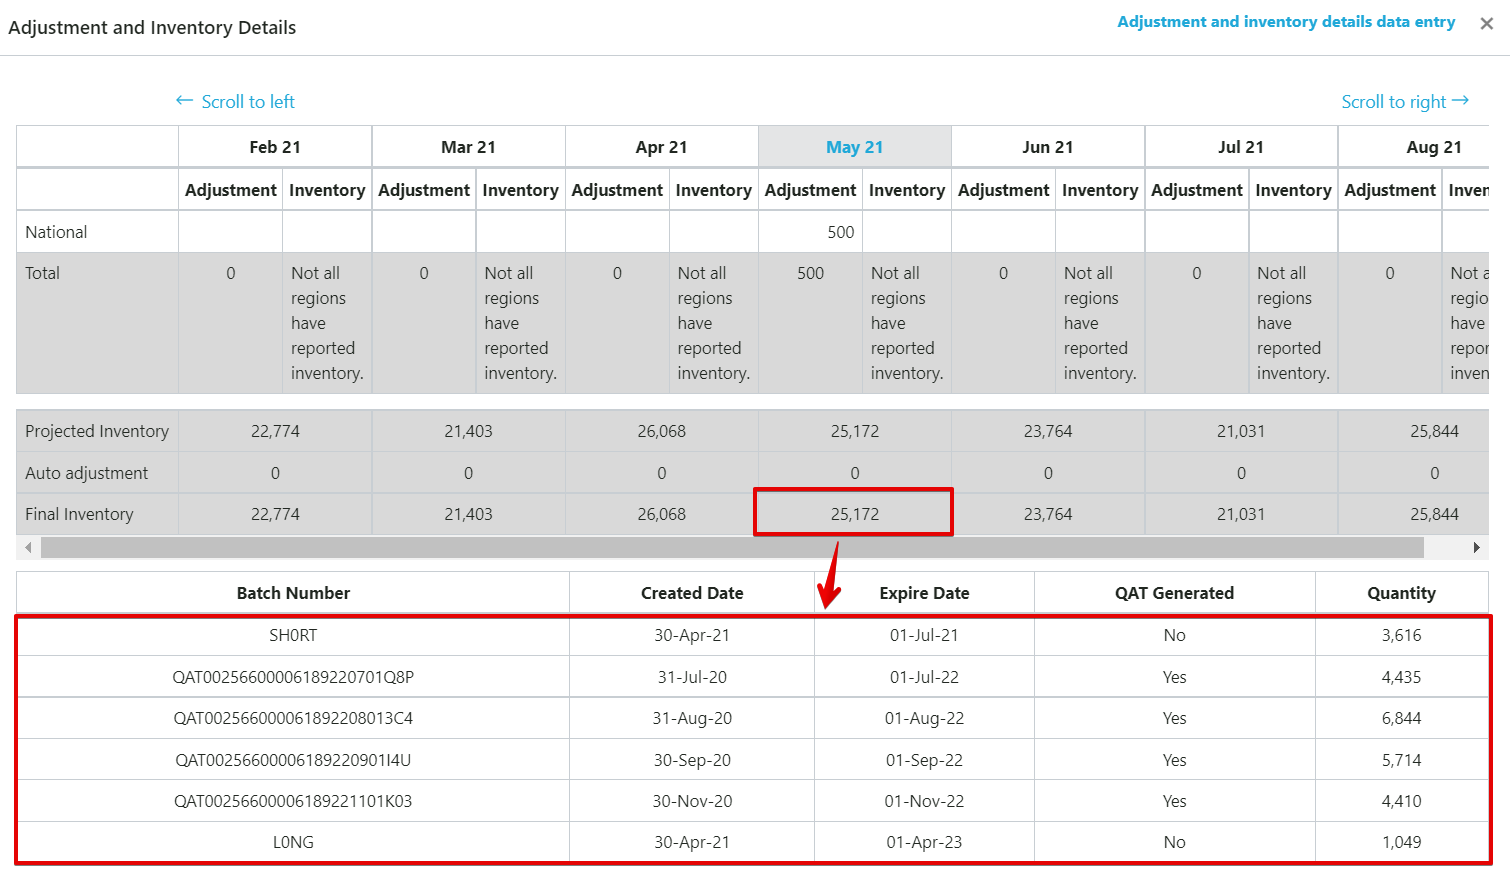
Task: Click National adjustment field showing 500
Action: coord(811,232)
